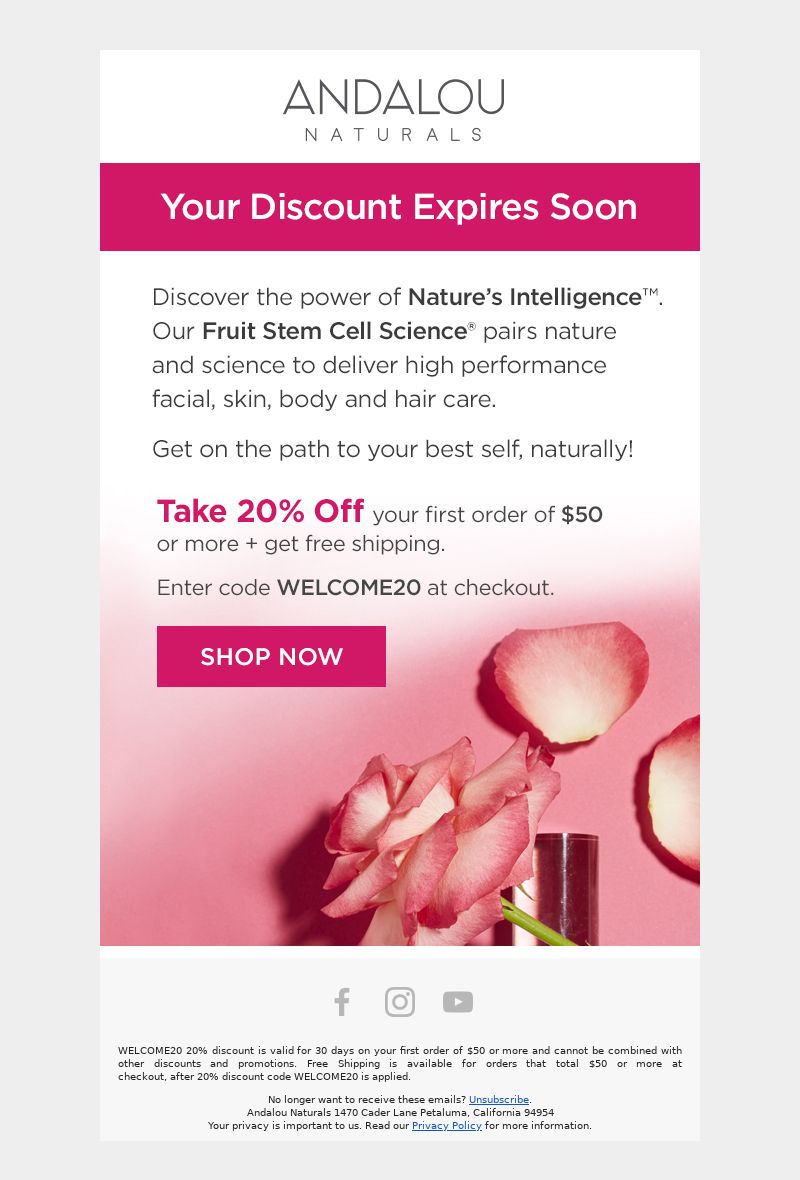
Task: Open the Privacy Policy link
Action: tap(446, 1126)
